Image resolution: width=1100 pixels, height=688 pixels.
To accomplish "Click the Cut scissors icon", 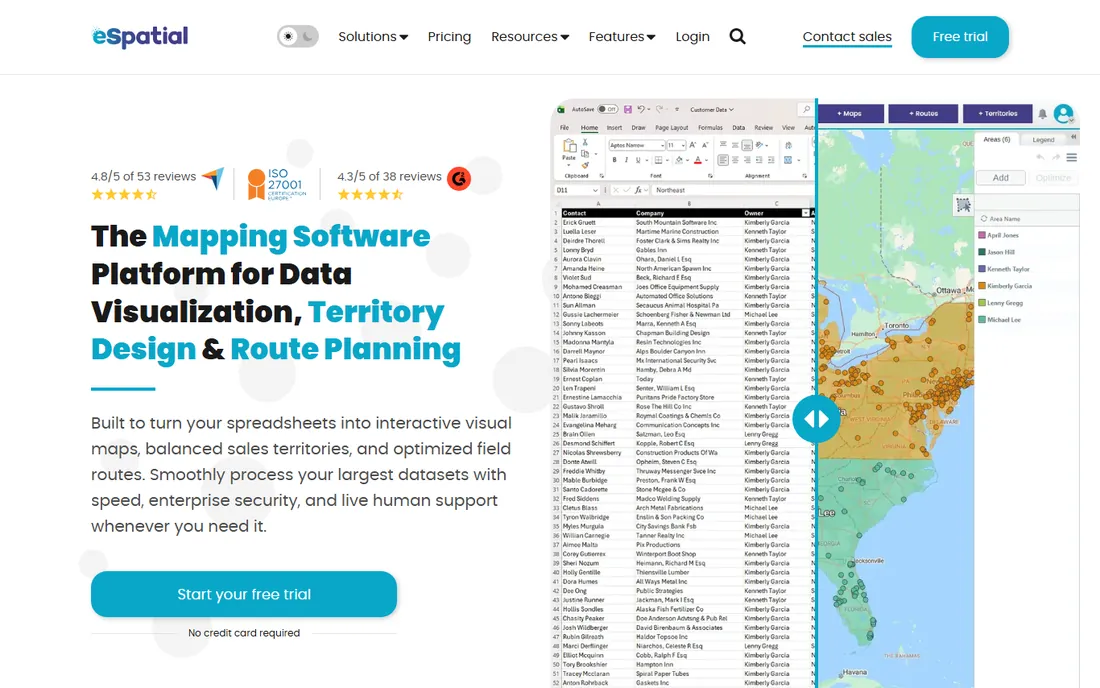I will (x=585, y=142).
